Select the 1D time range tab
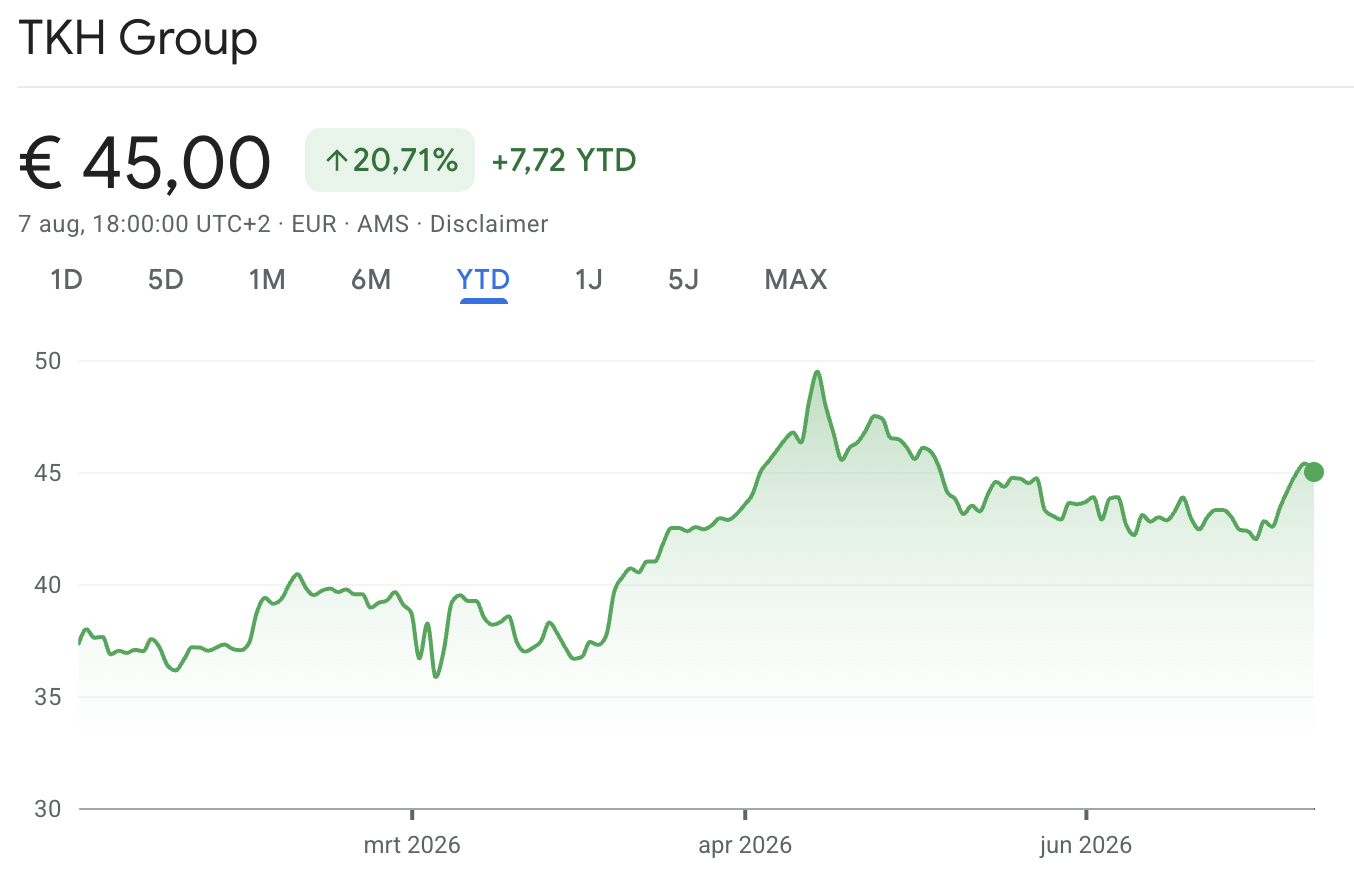1354x878 pixels. pyautogui.click(x=66, y=280)
